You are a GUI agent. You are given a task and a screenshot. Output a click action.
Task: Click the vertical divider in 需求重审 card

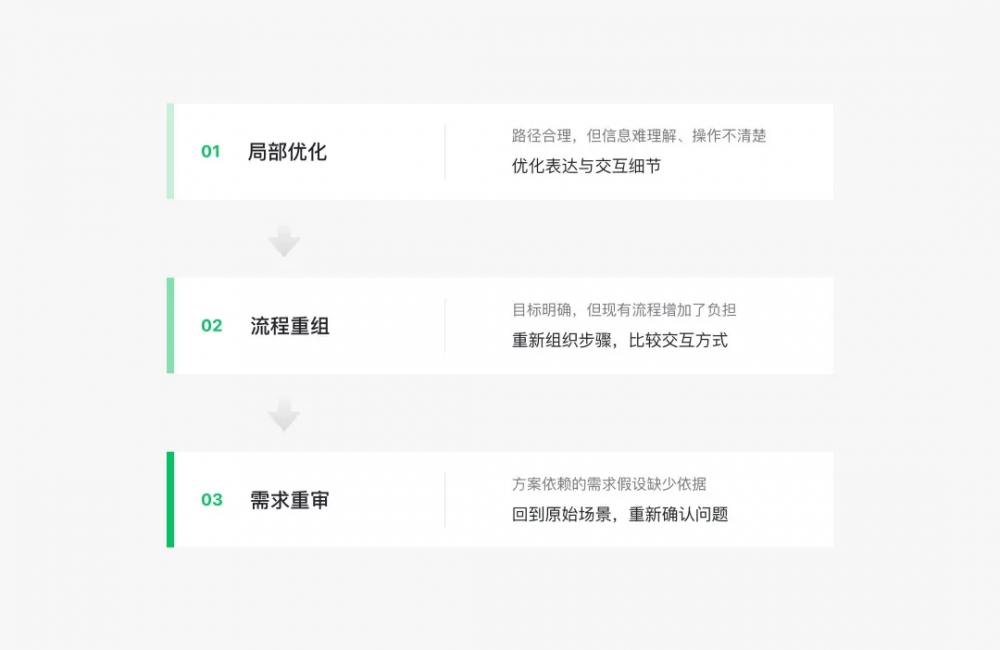tap(445, 499)
